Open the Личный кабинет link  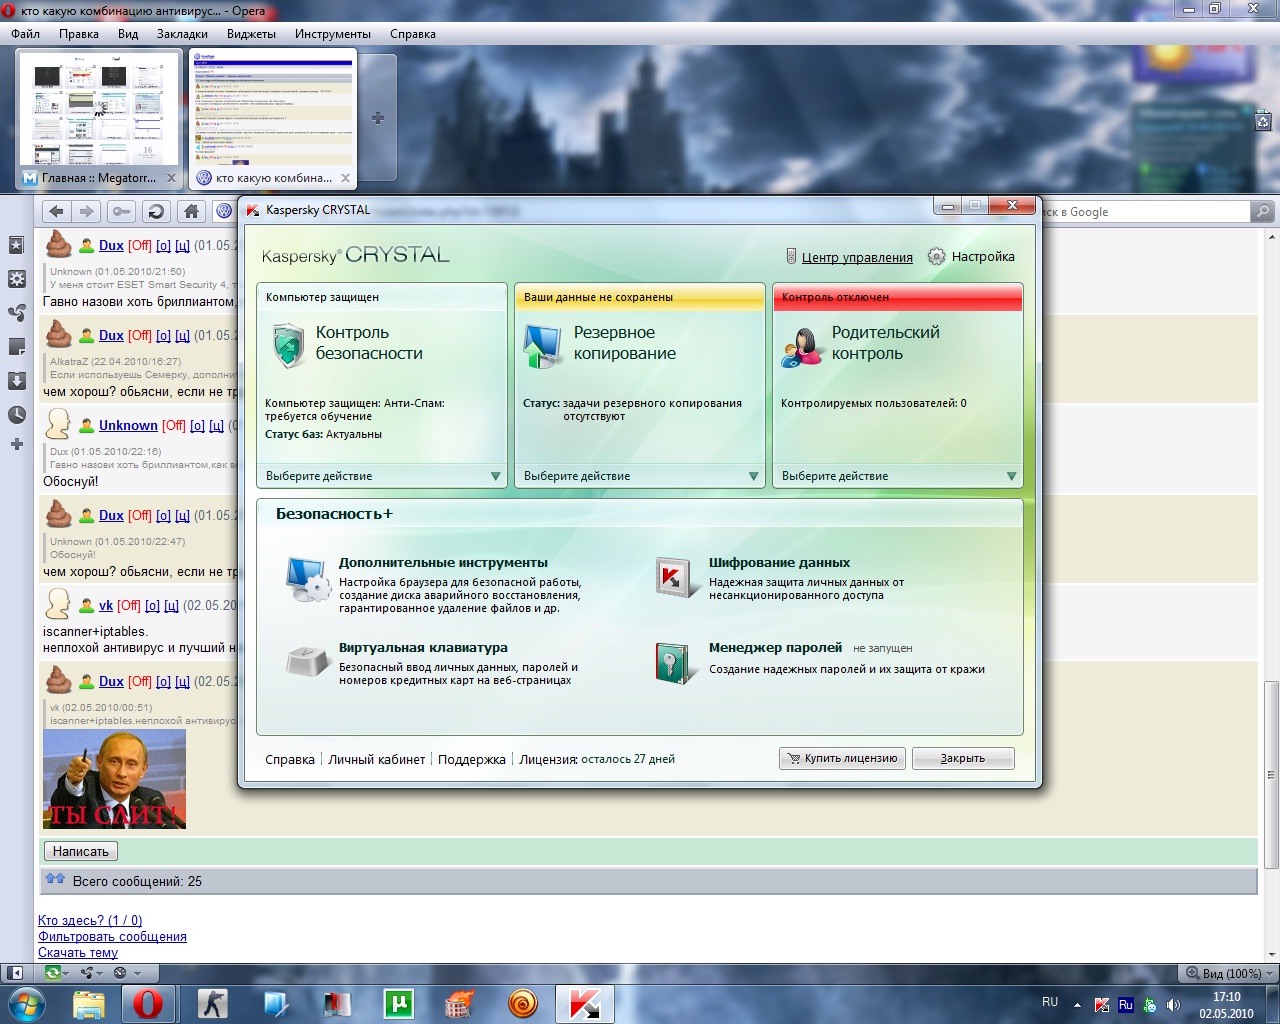[x=377, y=759]
